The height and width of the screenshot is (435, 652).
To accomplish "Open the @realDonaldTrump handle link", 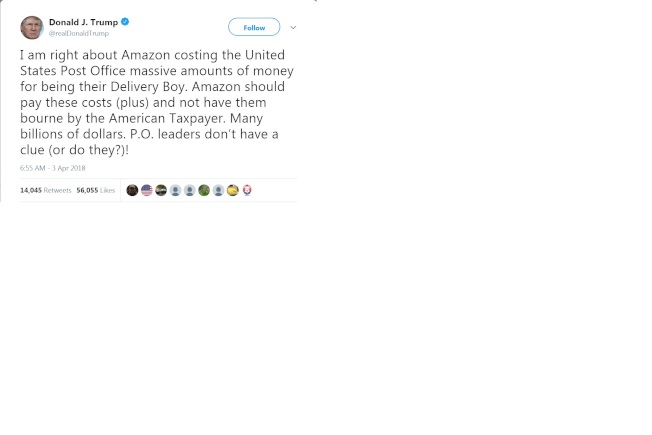I will tap(79, 33).
